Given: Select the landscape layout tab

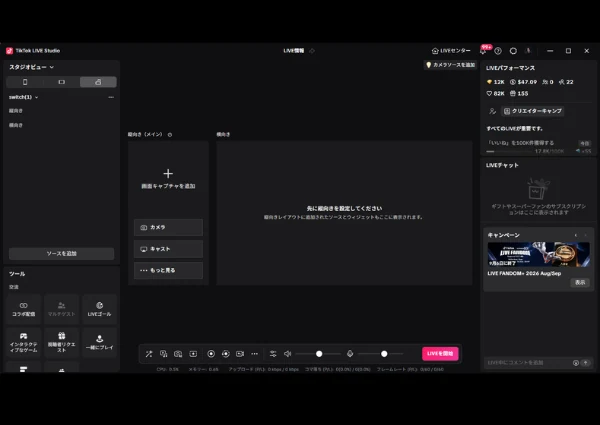Looking at the screenshot, I should click(61, 82).
